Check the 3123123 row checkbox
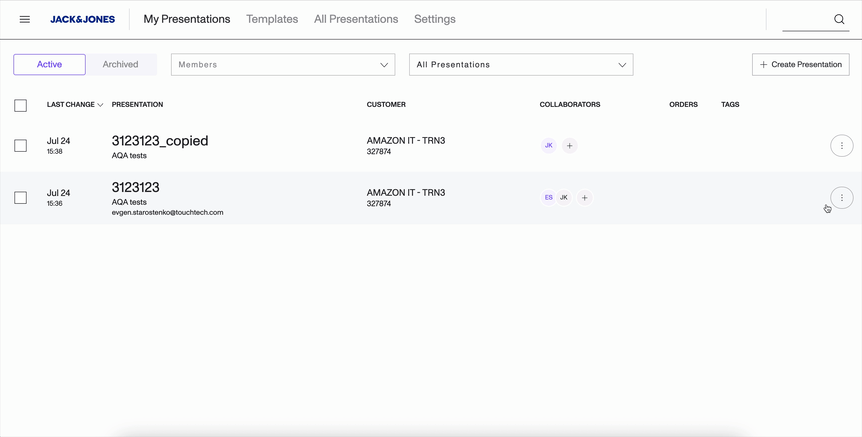Screen dimensions: 862x437 tap(20, 197)
